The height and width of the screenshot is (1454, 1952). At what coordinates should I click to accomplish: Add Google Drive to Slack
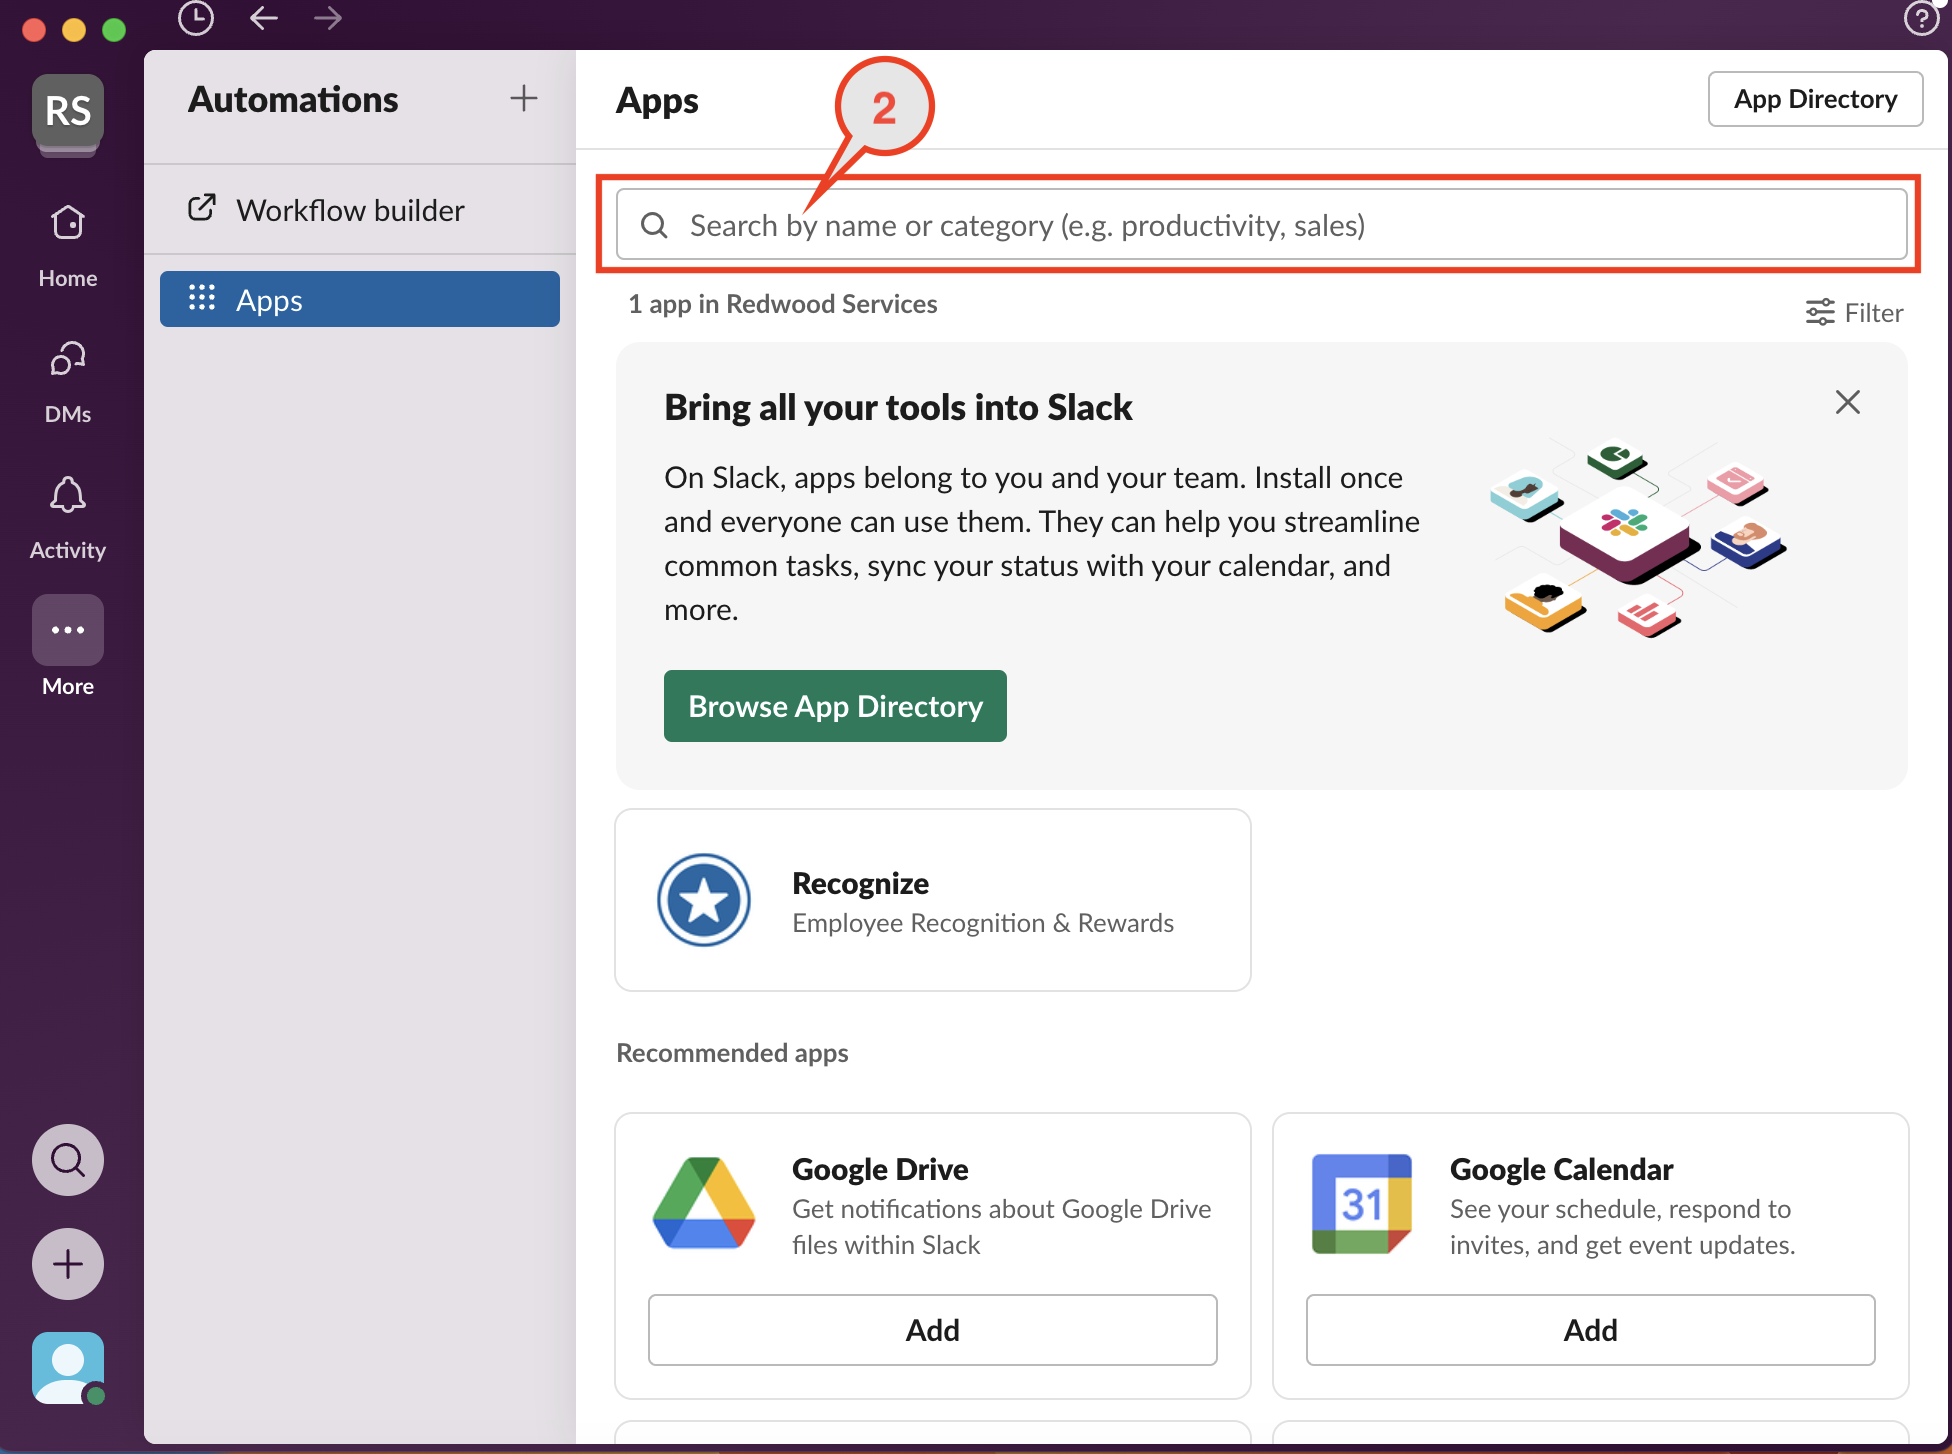933,1330
